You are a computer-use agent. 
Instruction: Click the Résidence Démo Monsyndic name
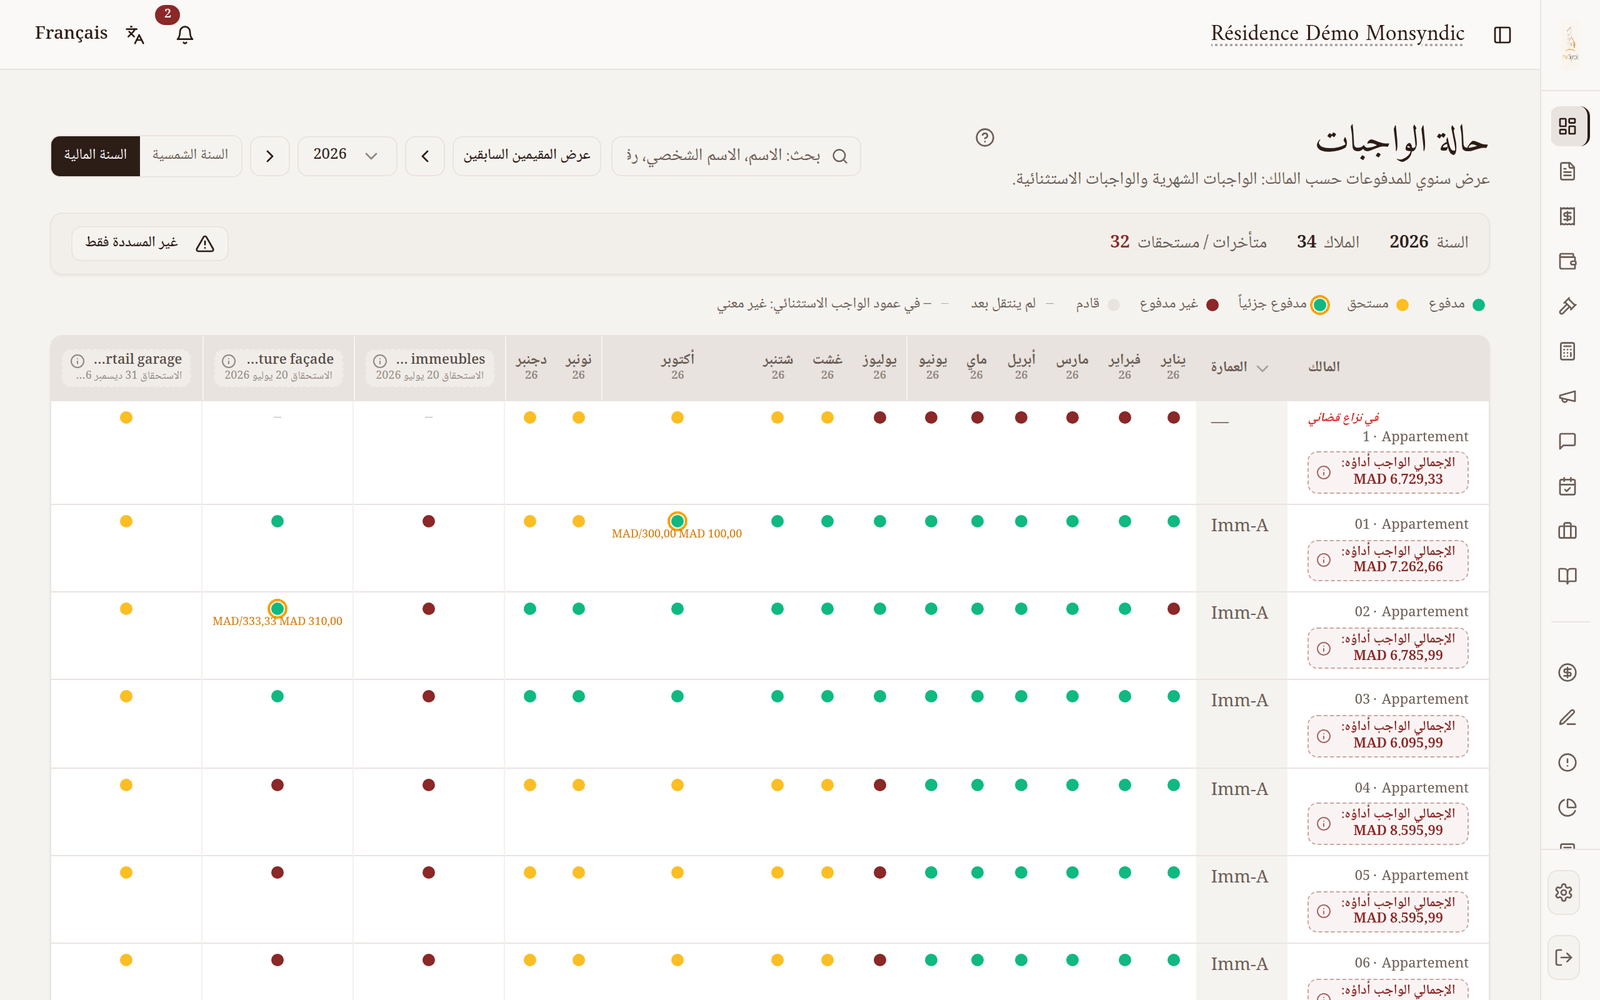(1337, 33)
